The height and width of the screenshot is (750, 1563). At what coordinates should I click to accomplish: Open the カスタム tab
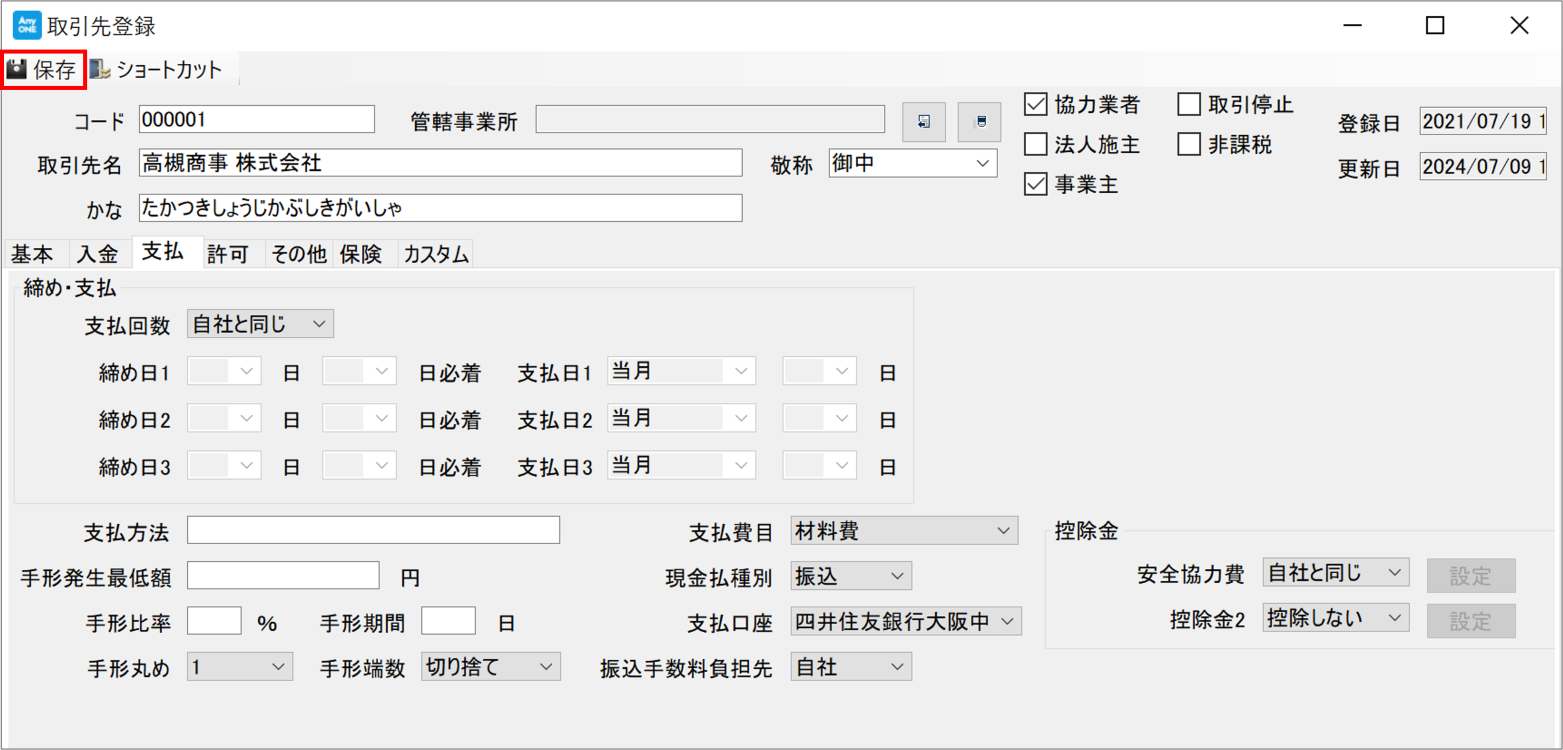tap(435, 255)
